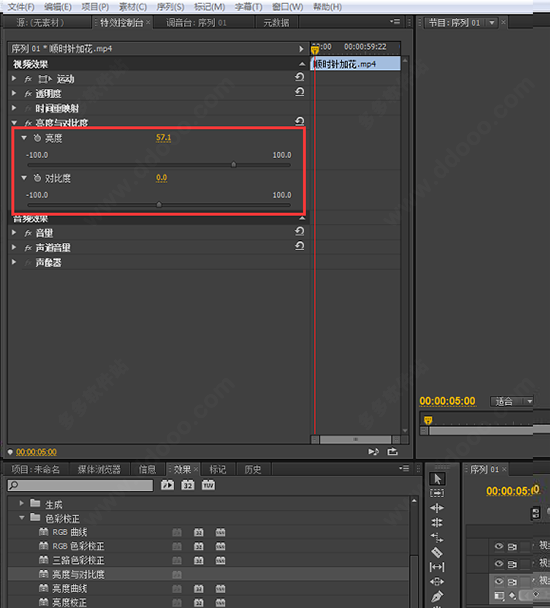Expand the 运动 effect properties
Screen dimensions: 550x608
click(x=14, y=78)
